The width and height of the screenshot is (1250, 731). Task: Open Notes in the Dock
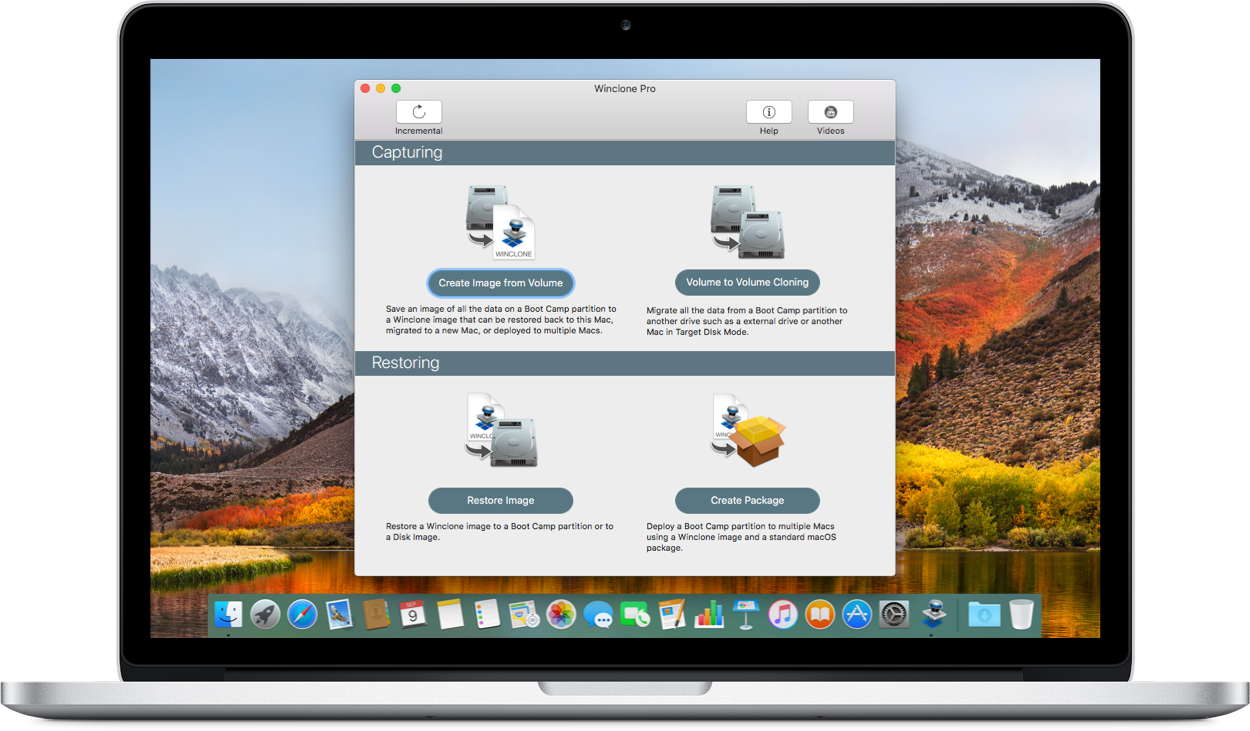(450, 614)
